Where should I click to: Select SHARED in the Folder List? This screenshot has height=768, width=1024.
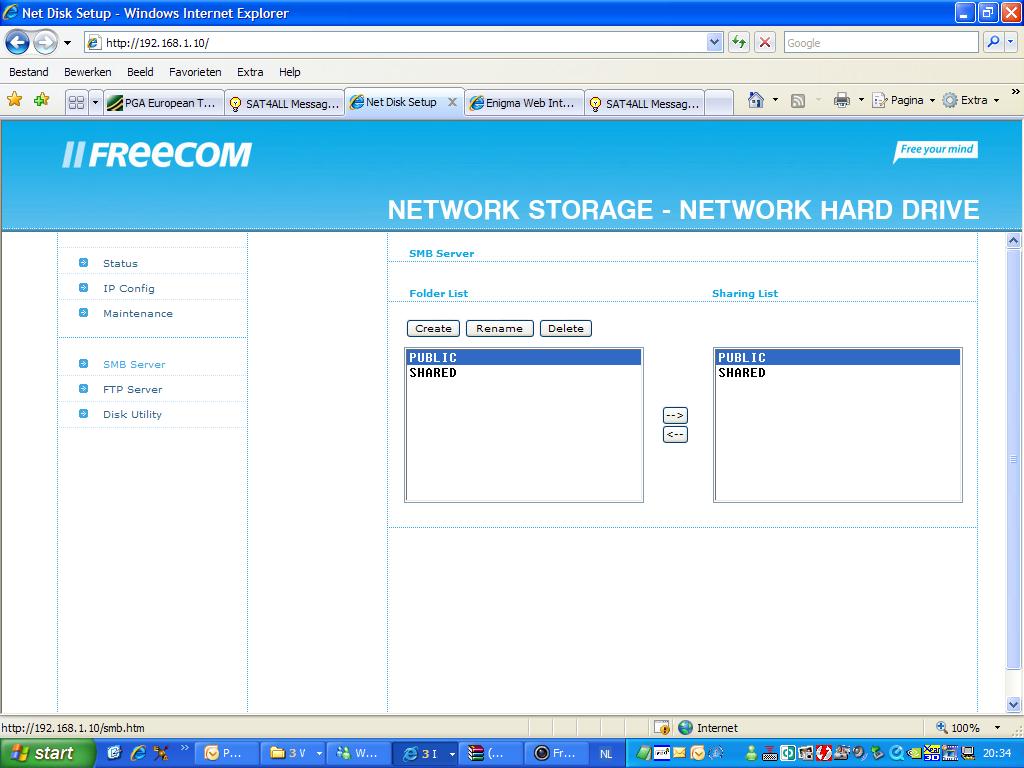[x=524, y=373]
